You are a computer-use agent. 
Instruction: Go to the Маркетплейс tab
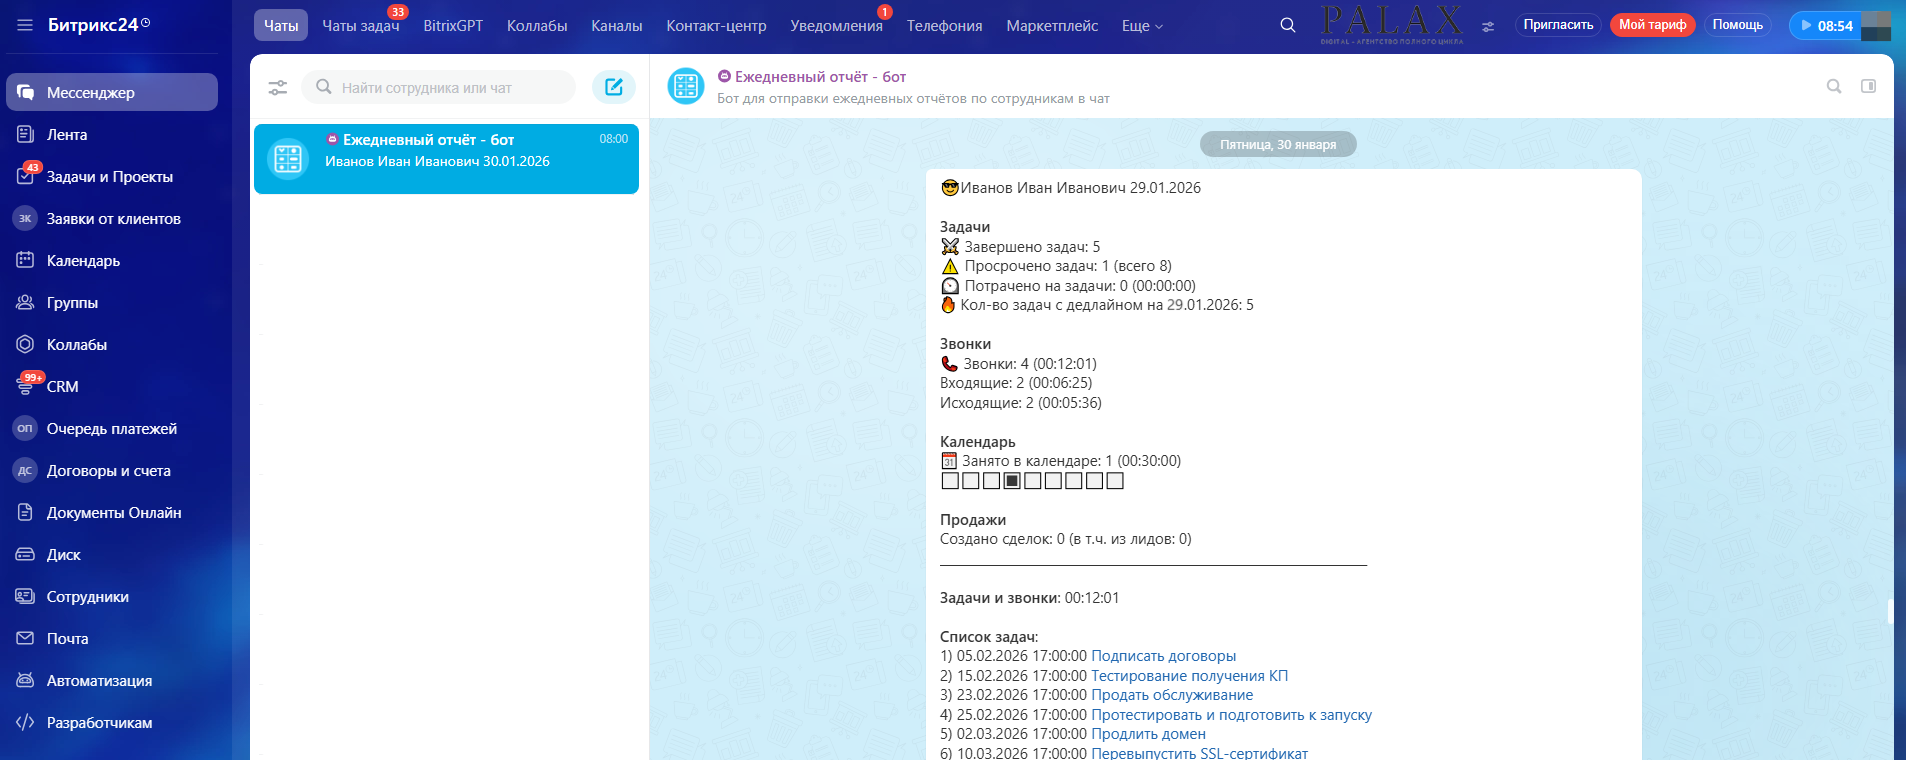point(1052,26)
